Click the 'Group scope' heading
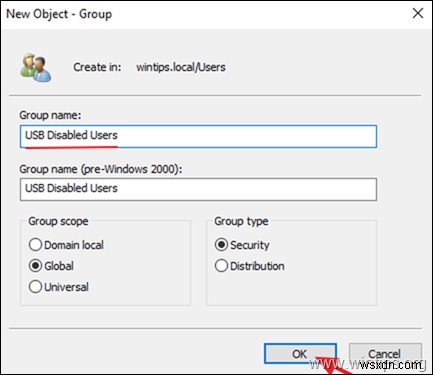Viewport: 433px width, 375px height. pos(58,221)
